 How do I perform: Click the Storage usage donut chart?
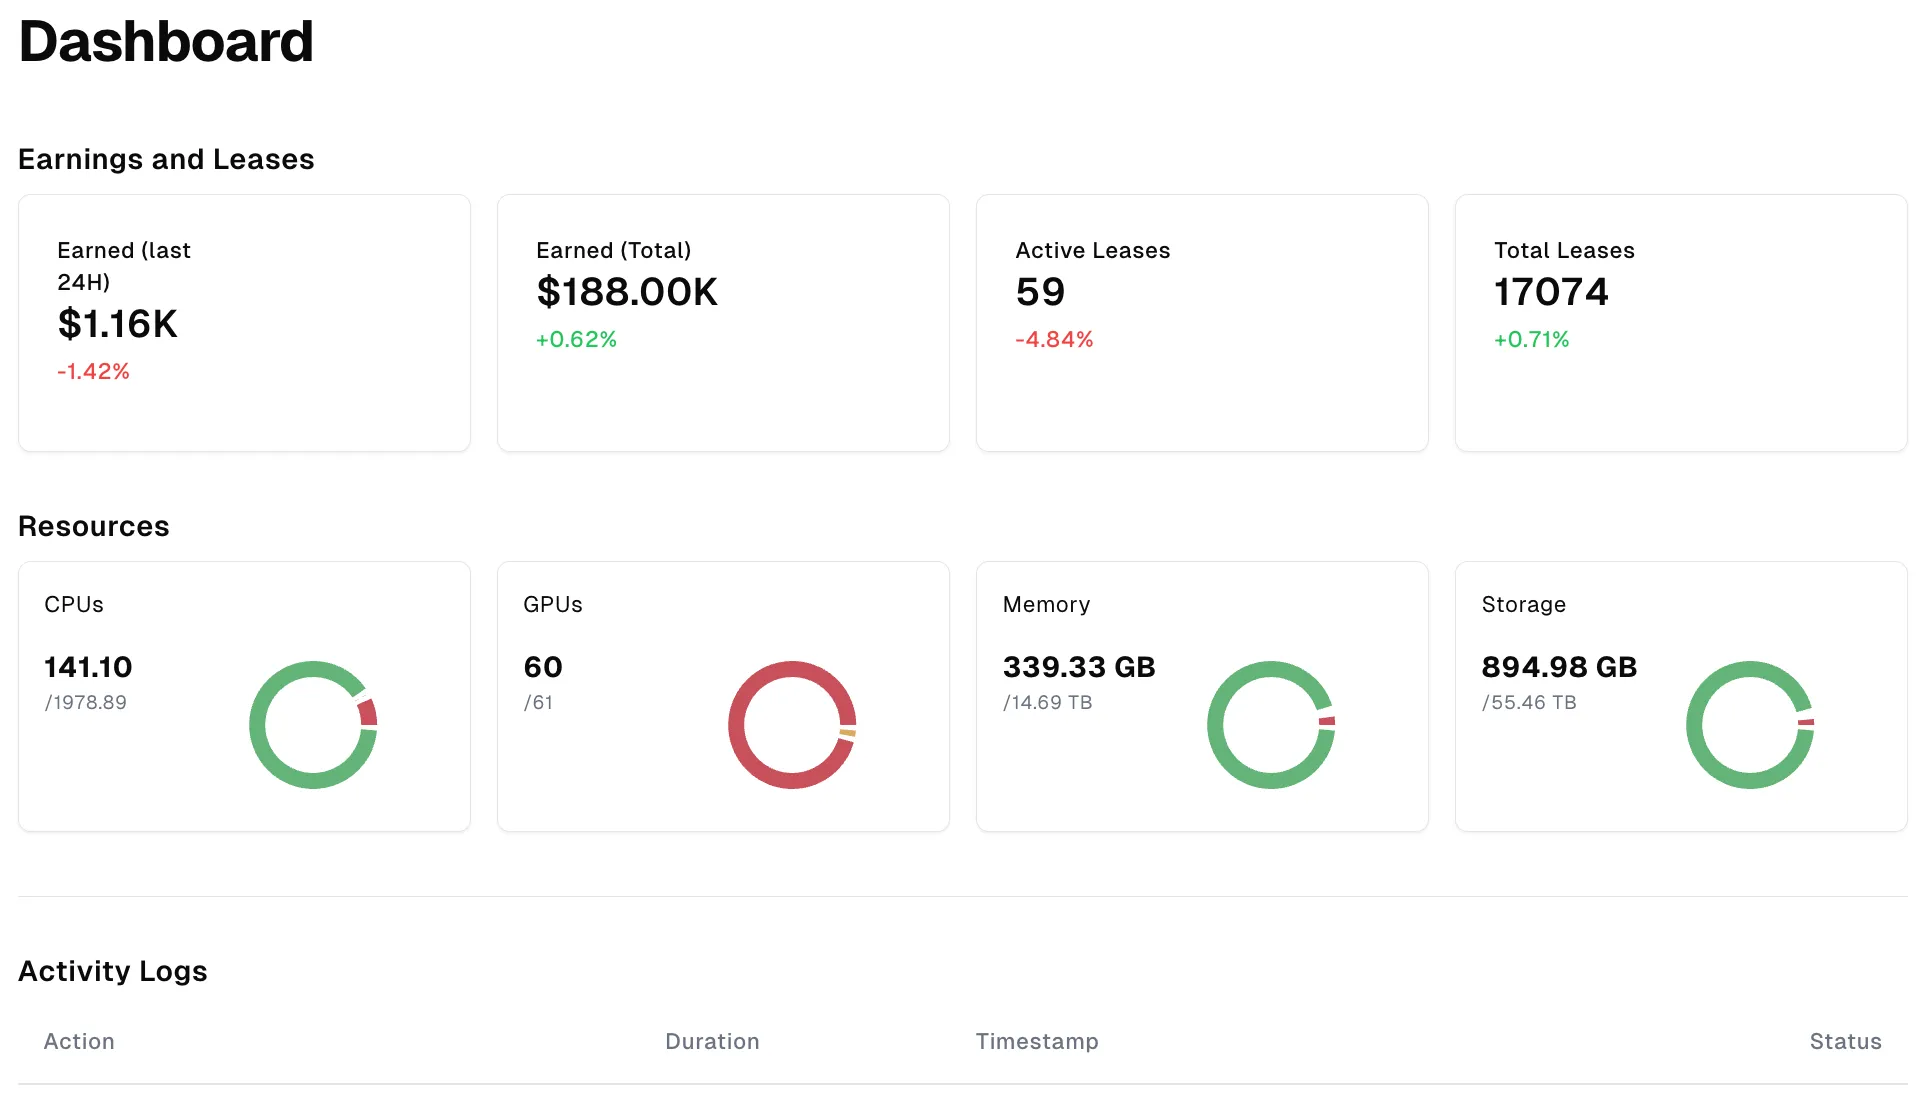pos(1750,725)
